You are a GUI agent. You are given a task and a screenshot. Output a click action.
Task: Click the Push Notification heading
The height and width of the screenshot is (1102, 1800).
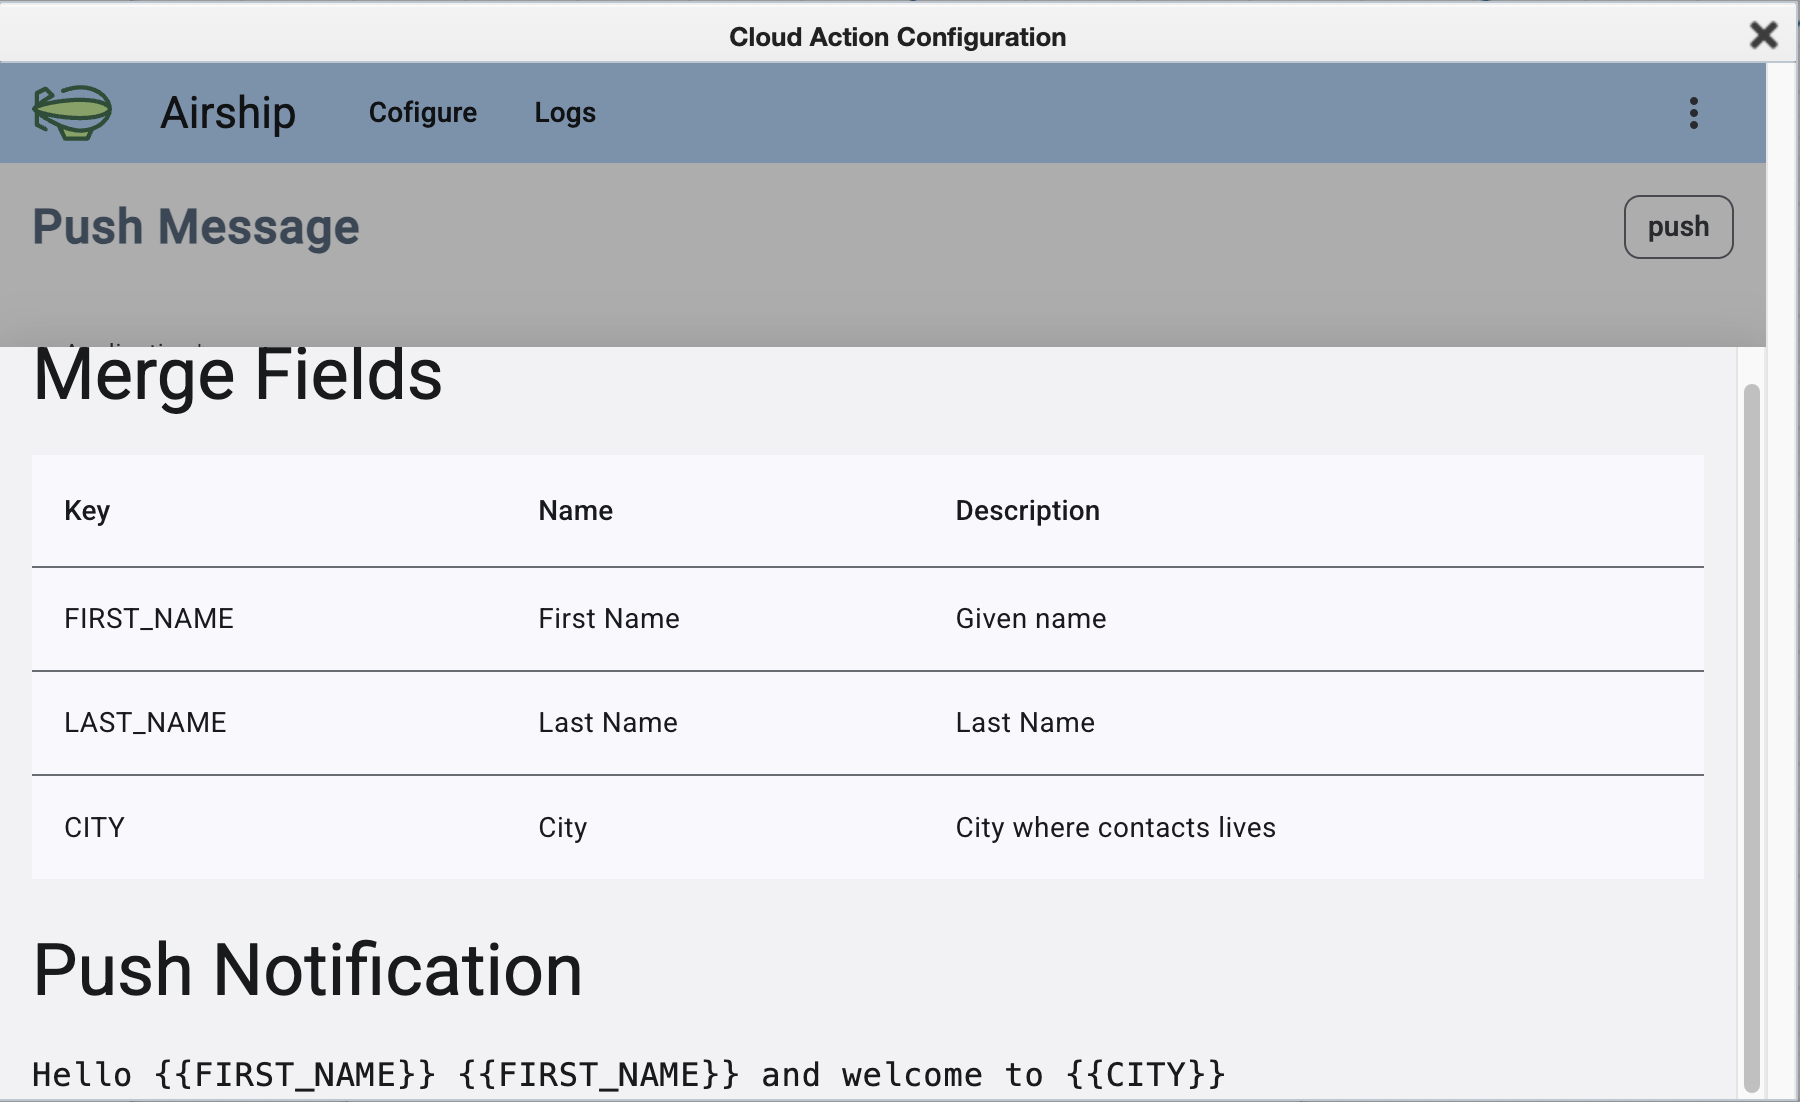tap(309, 966)
